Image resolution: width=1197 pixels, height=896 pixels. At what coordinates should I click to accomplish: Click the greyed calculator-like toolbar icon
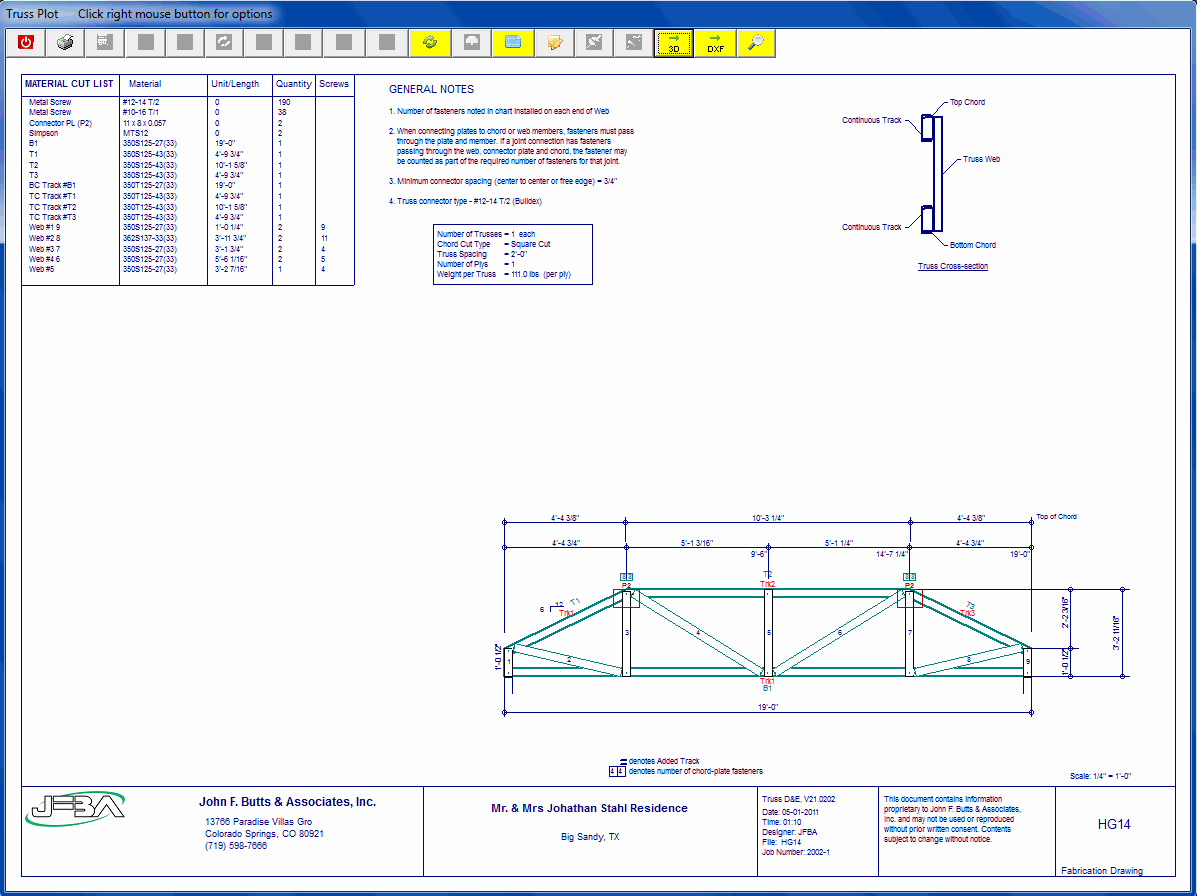coord(105,43)
